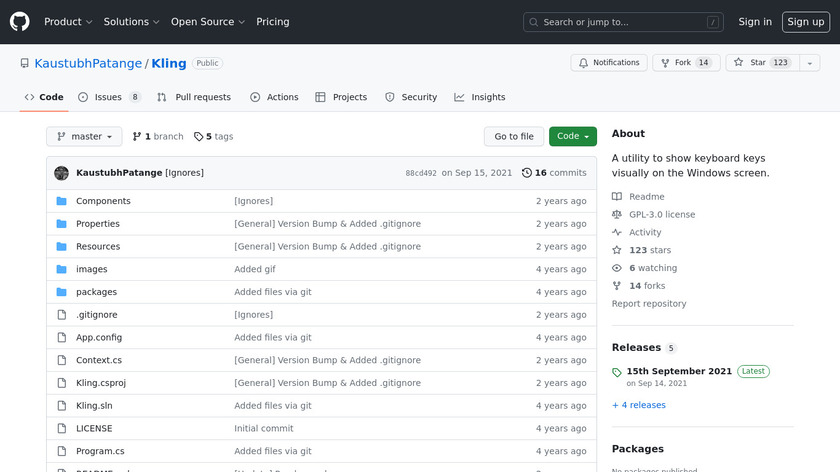The image size is (840, 472).
Task: Open the Pull requests tab
Action: [x=194, y=97]
